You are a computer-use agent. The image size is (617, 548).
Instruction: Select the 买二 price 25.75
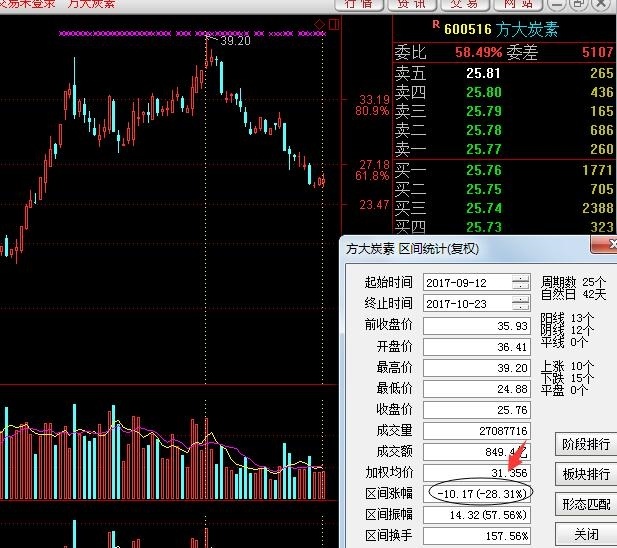[x=484, y=189]
